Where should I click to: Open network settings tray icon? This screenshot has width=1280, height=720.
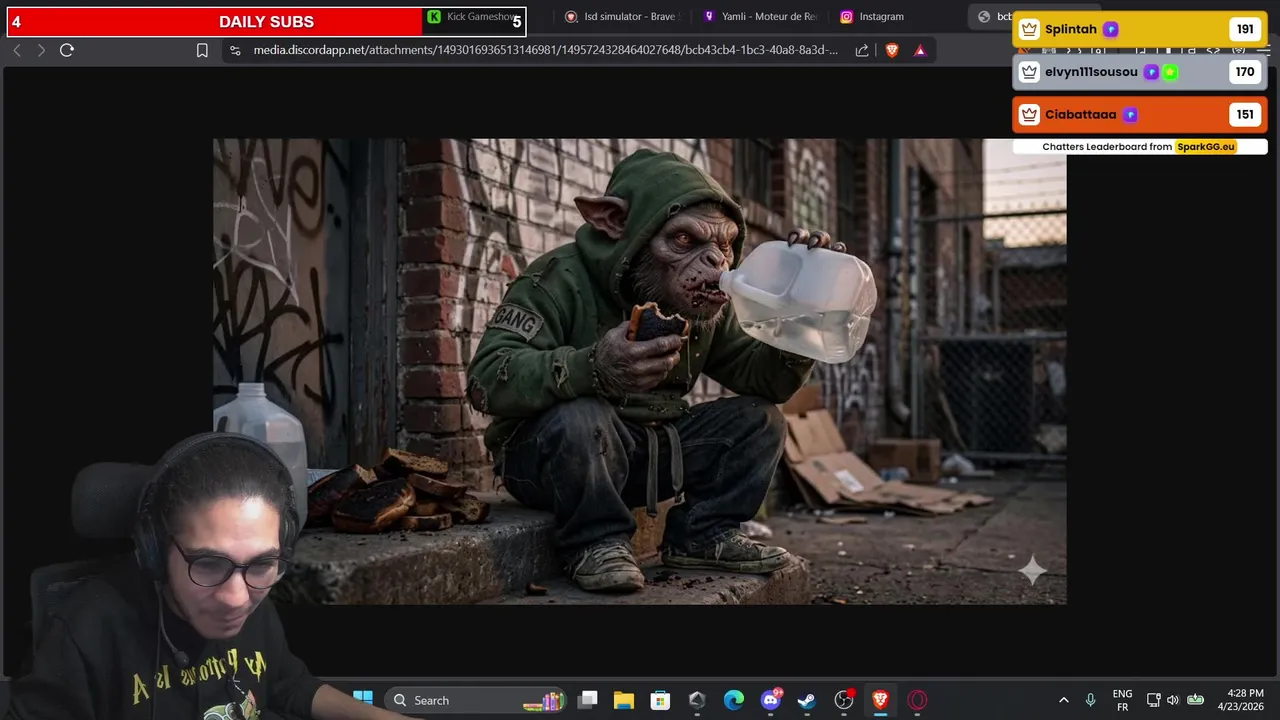1153,700
